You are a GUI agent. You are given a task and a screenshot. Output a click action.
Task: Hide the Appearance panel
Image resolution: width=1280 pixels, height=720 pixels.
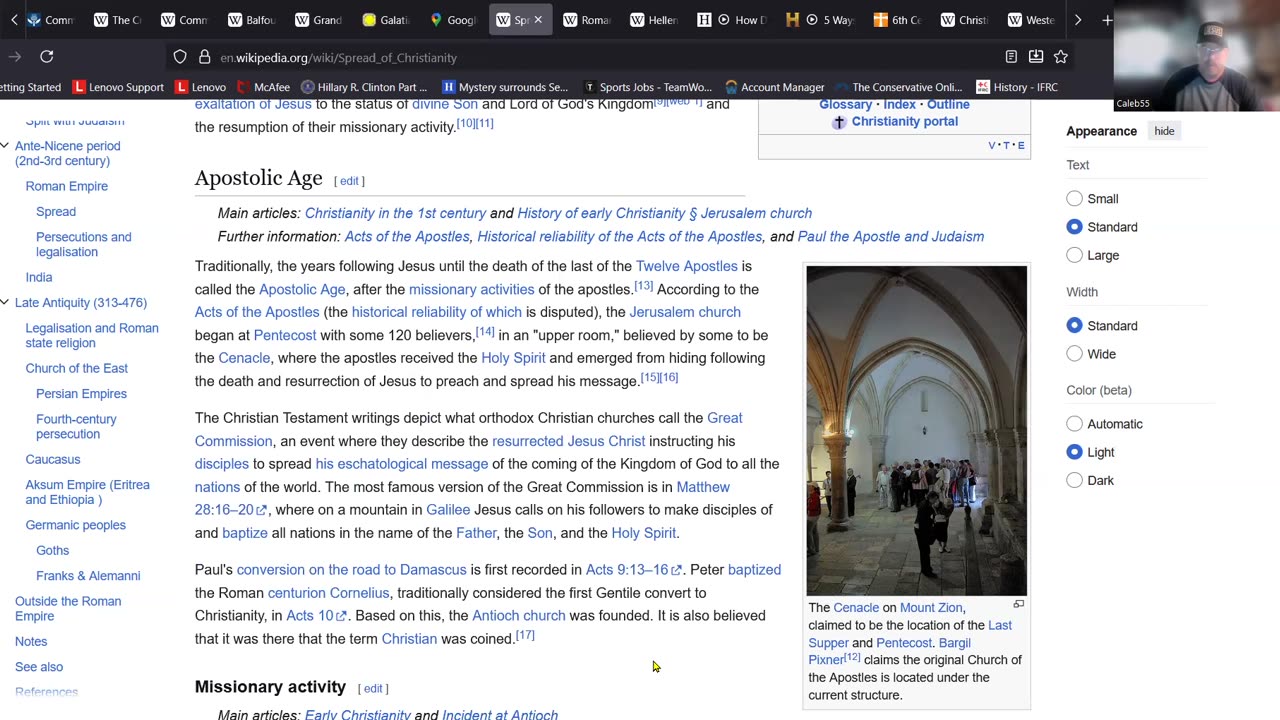click(1164, 131)
